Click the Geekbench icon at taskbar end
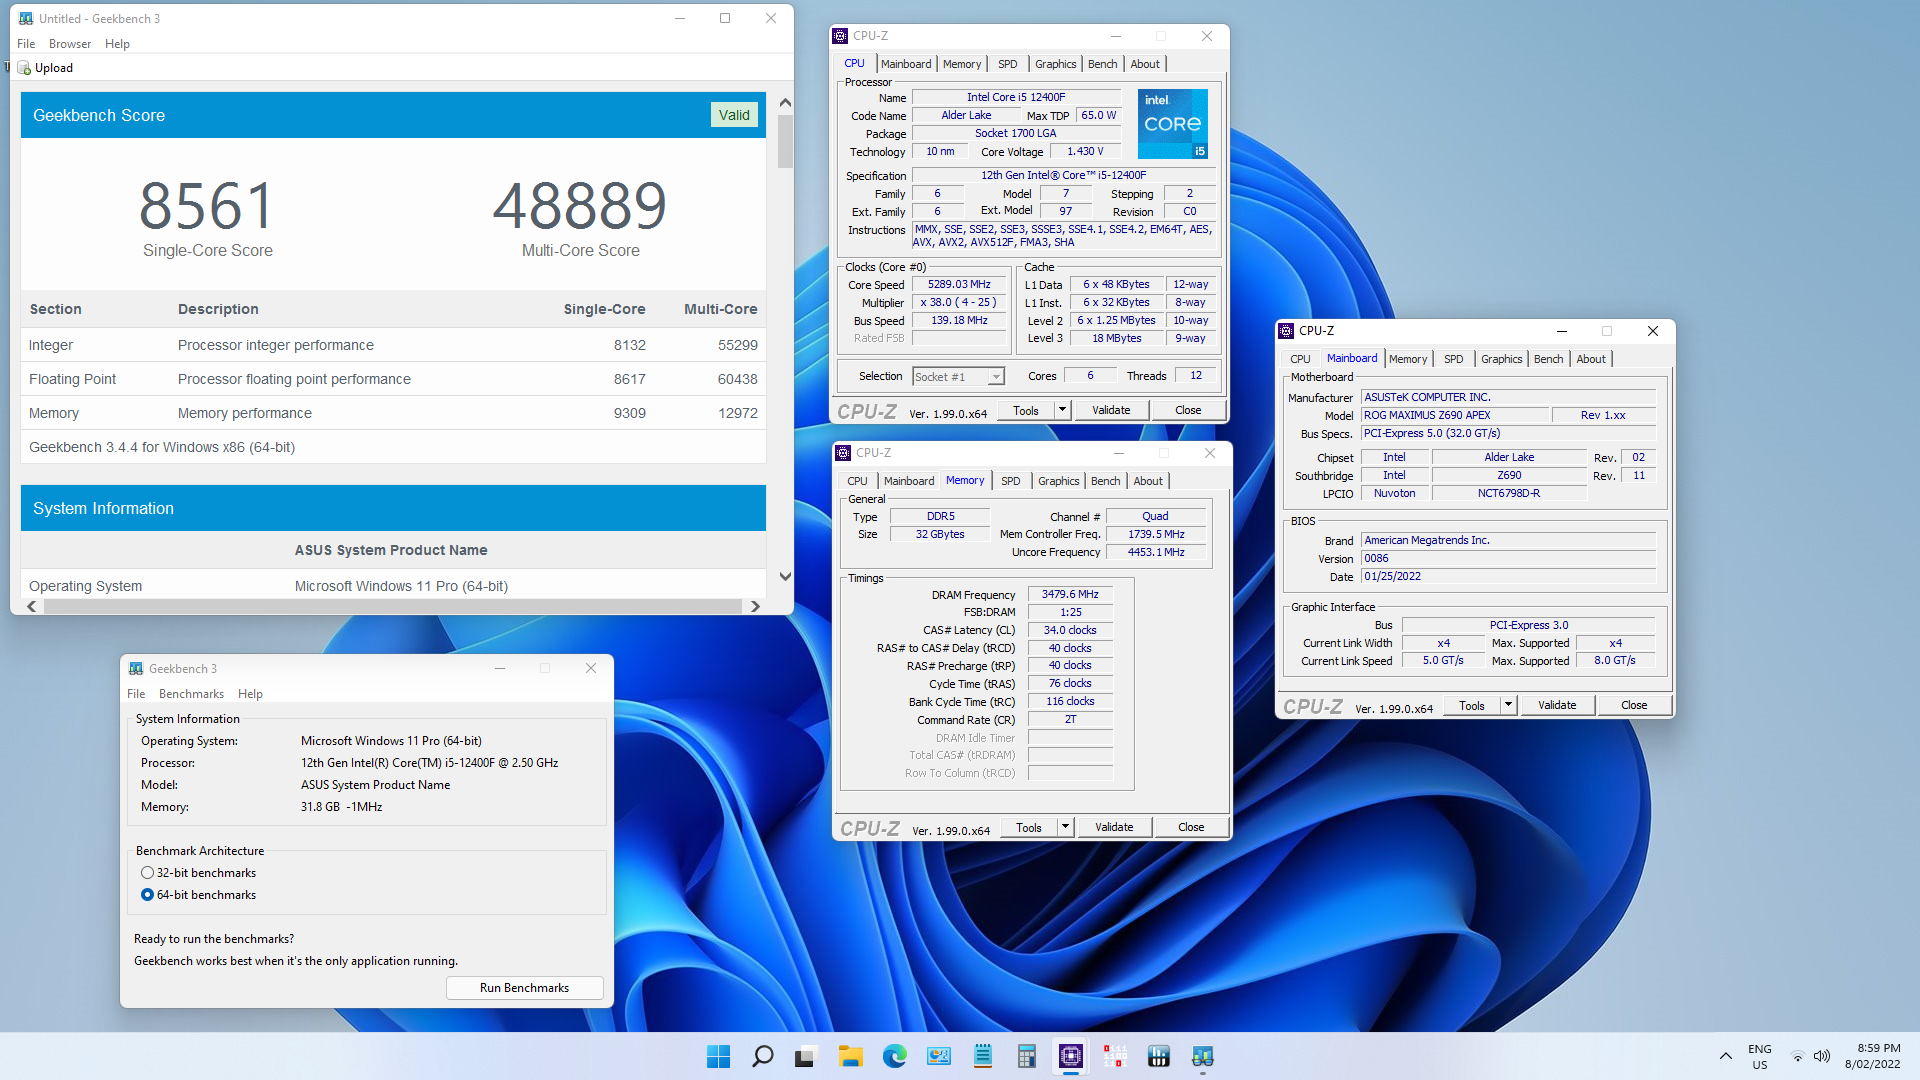This screenshot has width=1920, height=1080. pyautogui.click(x=1202, y=1056)
